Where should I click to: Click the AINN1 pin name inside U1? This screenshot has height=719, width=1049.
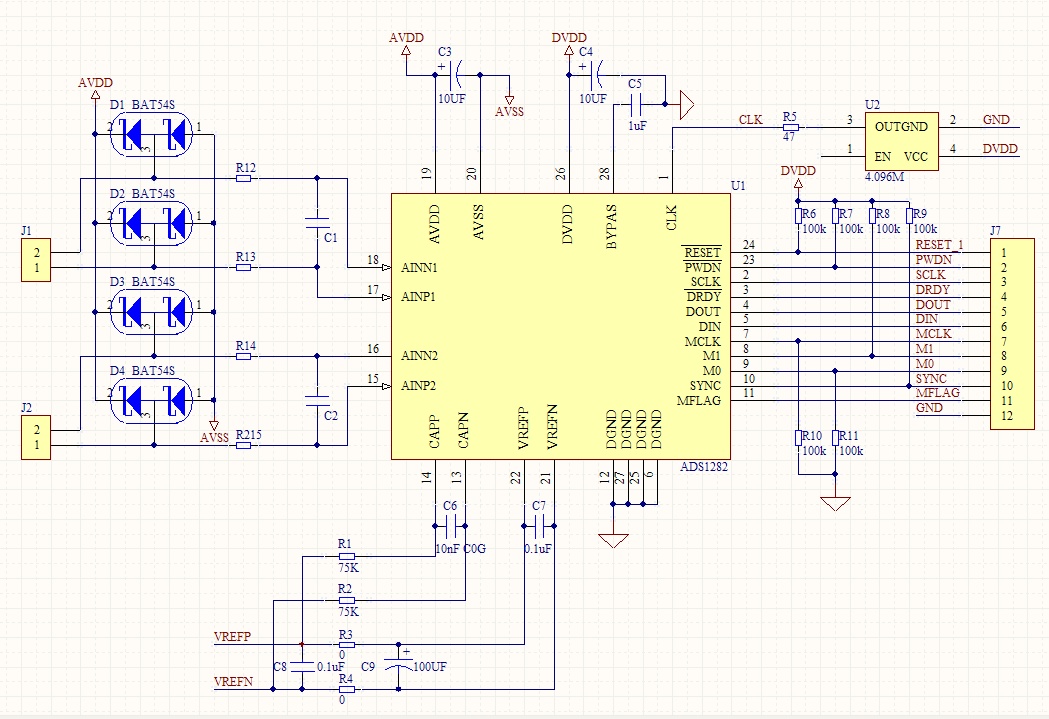(419, 268)
